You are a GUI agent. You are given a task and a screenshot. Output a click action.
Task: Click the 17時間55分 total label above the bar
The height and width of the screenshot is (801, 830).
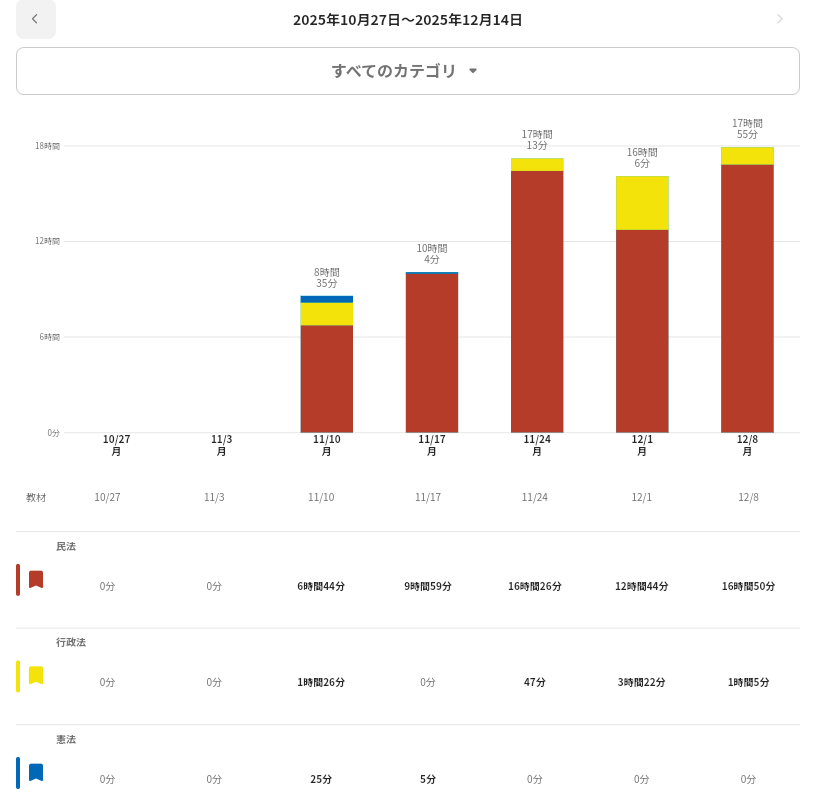[x=747, y=129]
